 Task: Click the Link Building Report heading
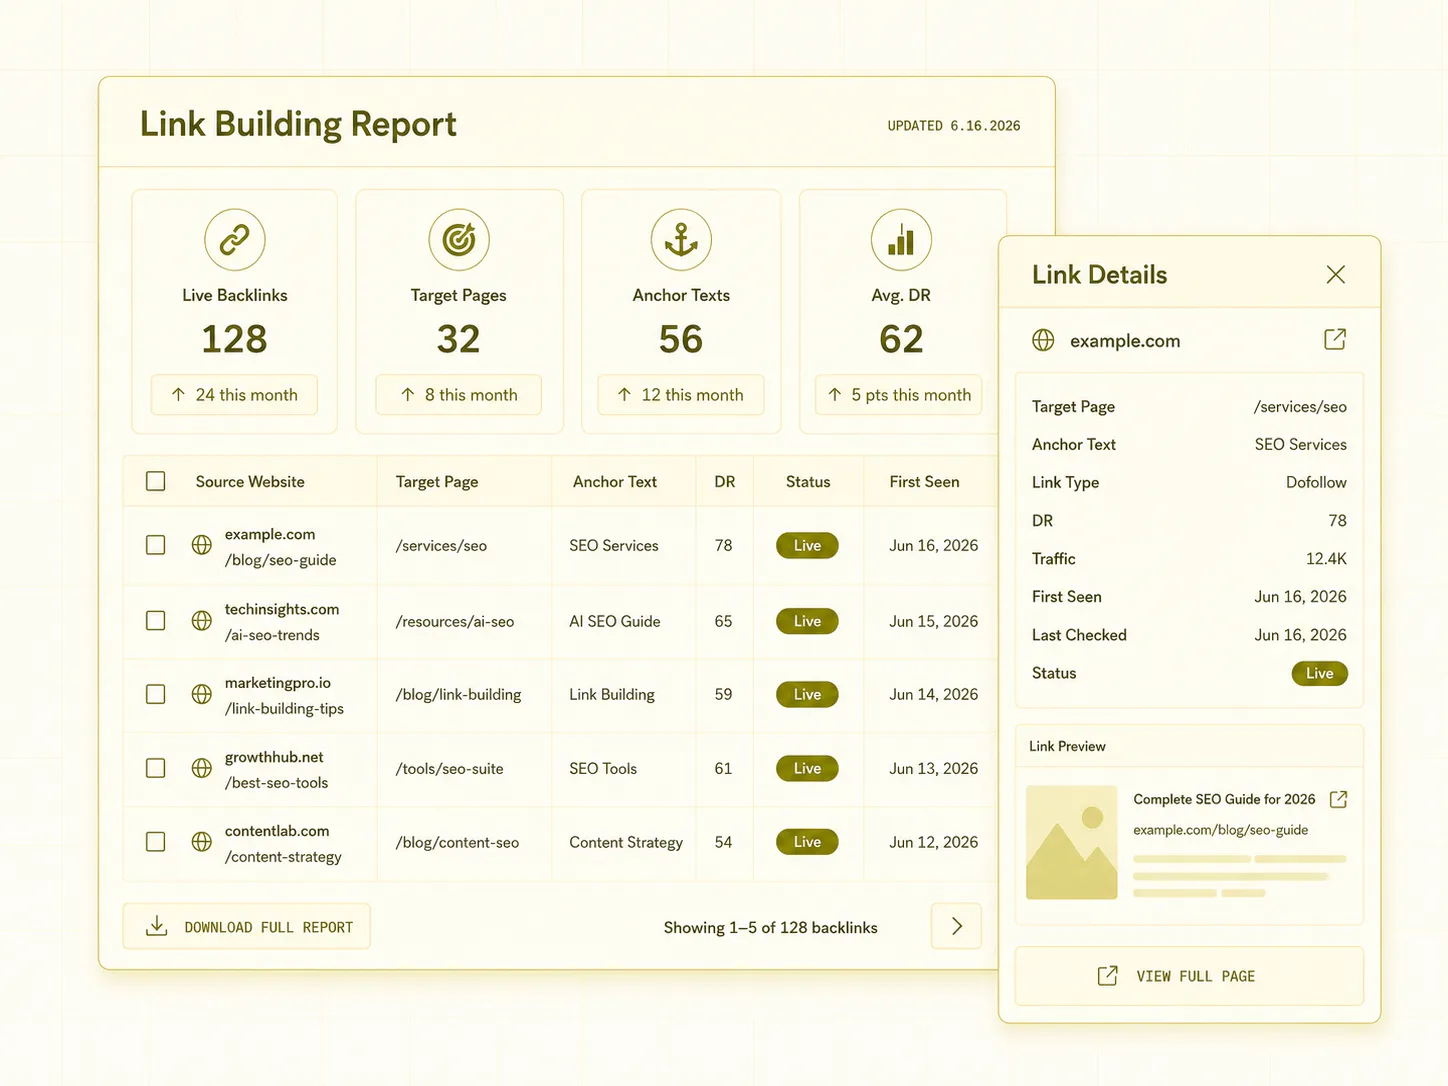coord(298,124)
